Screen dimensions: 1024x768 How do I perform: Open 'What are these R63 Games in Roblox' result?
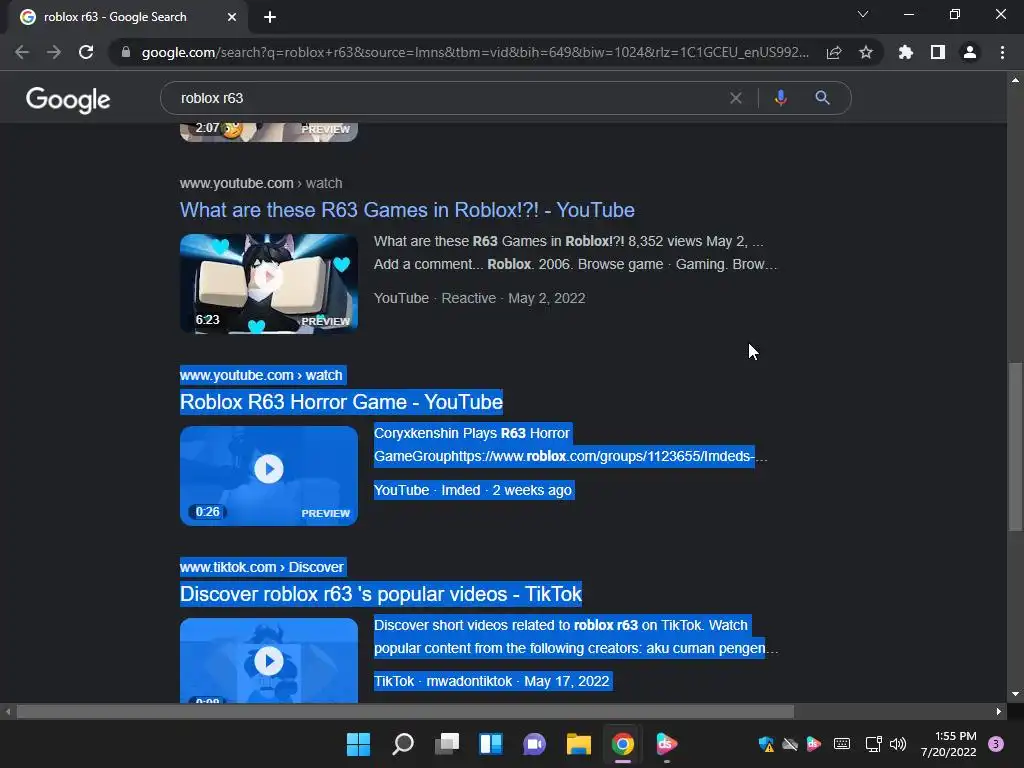tap(407, 210)
